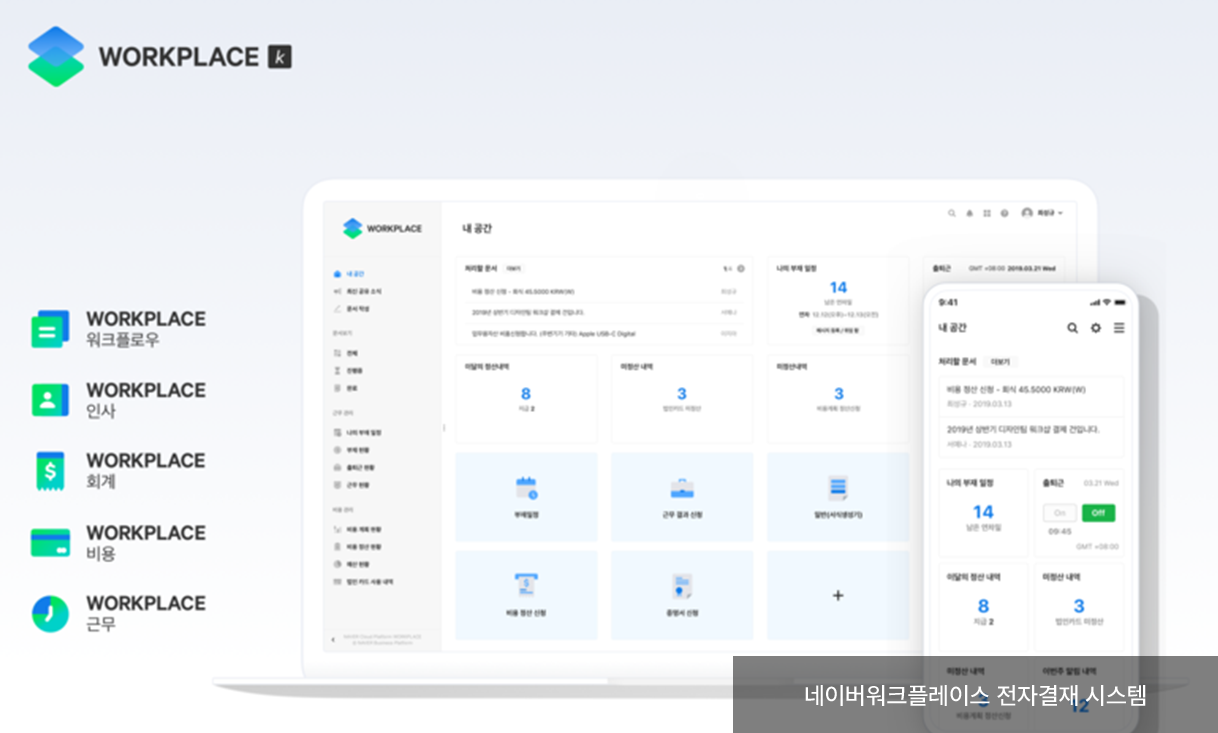This screenshot has height=733, width=1218.
Task: Select 예산 현황 in the laptop sidebar
Action: coord(352,564)
